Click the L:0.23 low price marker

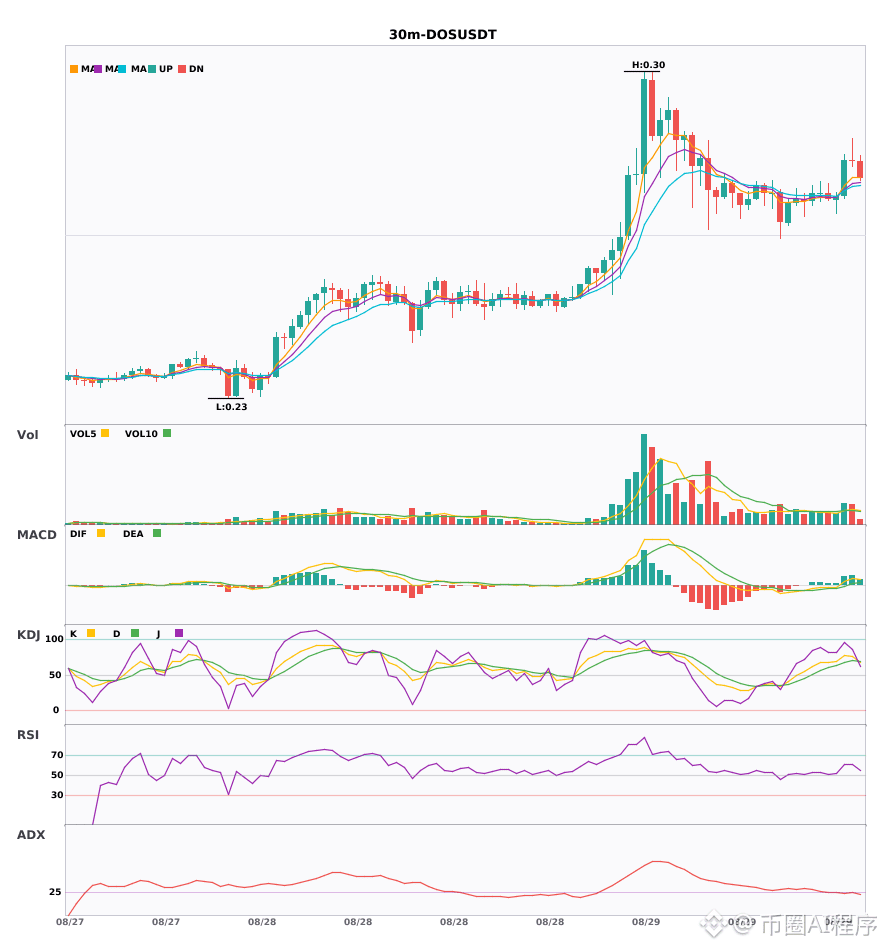pos(231,407)
